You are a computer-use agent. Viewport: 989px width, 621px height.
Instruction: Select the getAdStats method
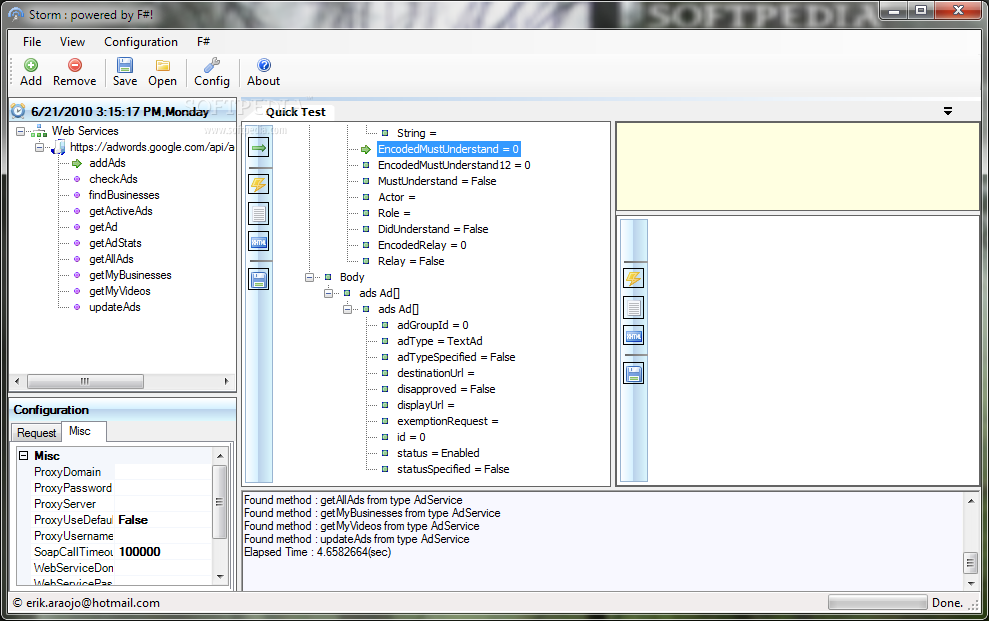(x=115, y=243)
